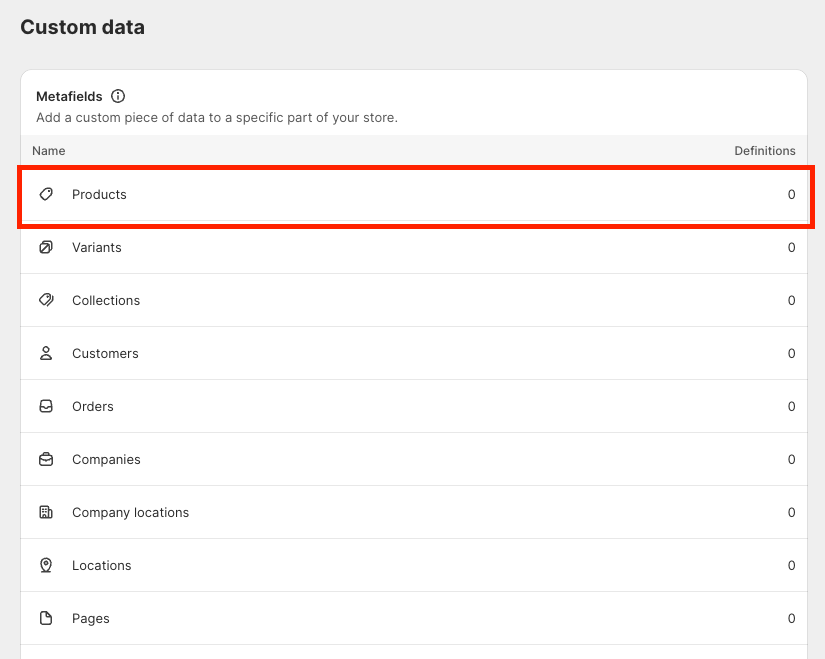Open the Products metafield definitions

coord(99,194)
